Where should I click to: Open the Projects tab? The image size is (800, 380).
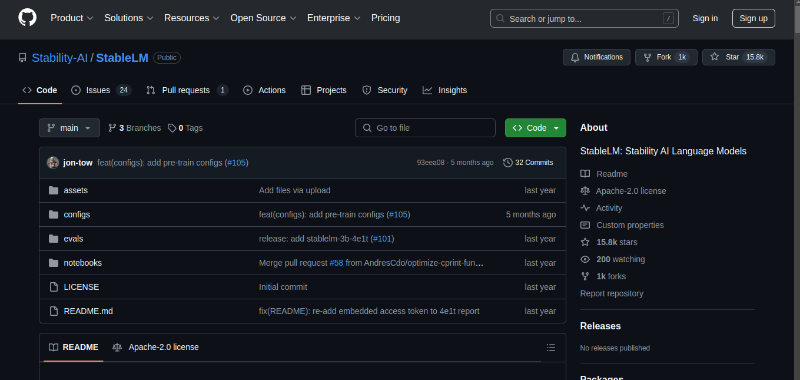point(323,90)
